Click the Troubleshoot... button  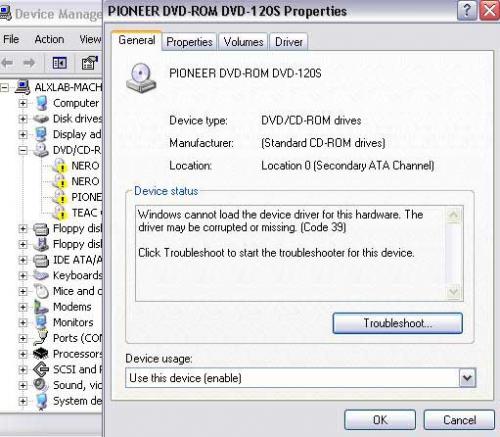398,323
